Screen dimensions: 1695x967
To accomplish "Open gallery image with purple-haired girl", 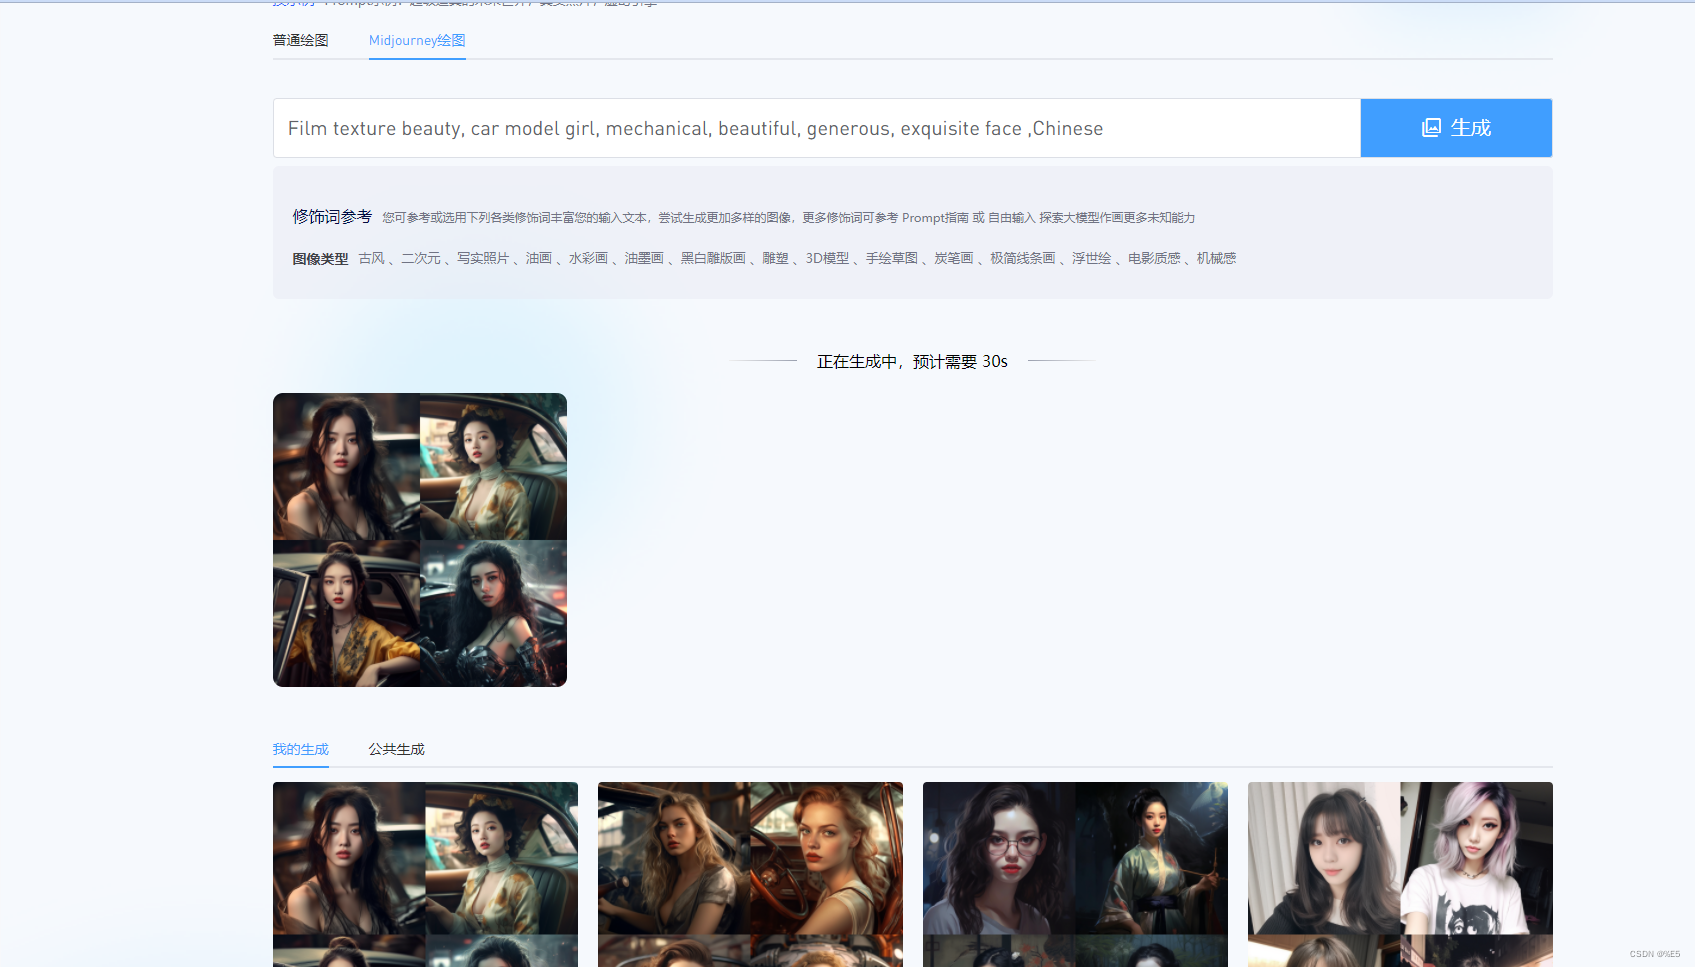I will [1400, 874].
